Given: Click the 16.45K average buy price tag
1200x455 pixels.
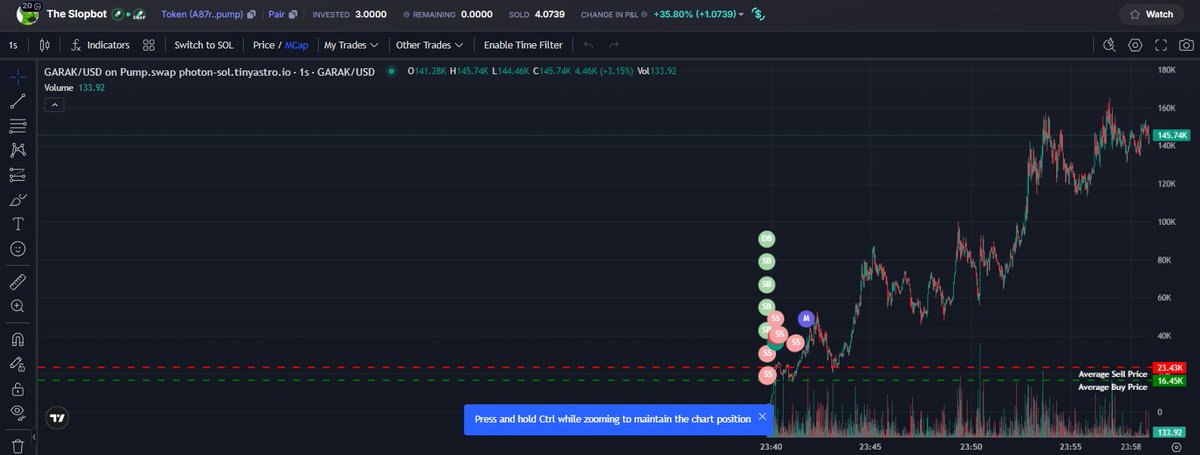Looking at the screenshot, I should (x=1169, y=380).
